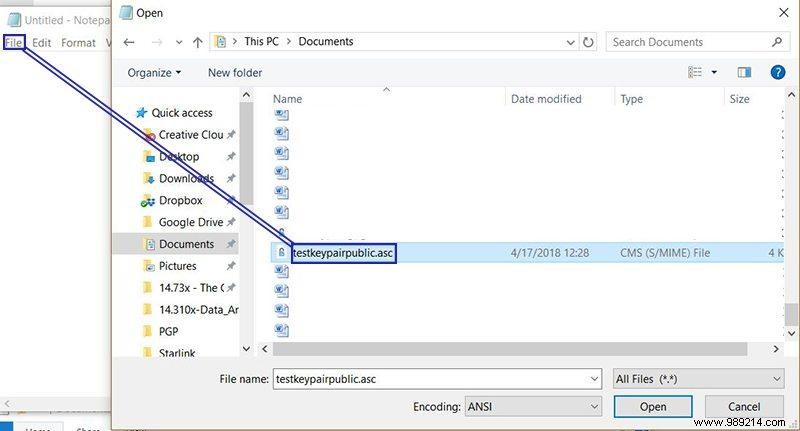This screenshot has width=800, height=431.
Task: Click This PC in the address breadcrumb
Action: coord(261,42)
